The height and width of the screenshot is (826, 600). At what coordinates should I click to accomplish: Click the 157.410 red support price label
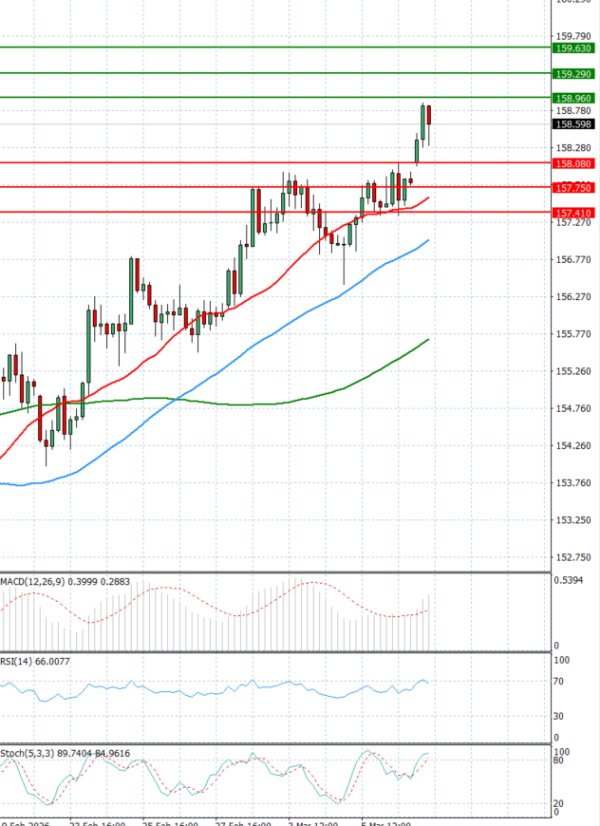[573, 212]
